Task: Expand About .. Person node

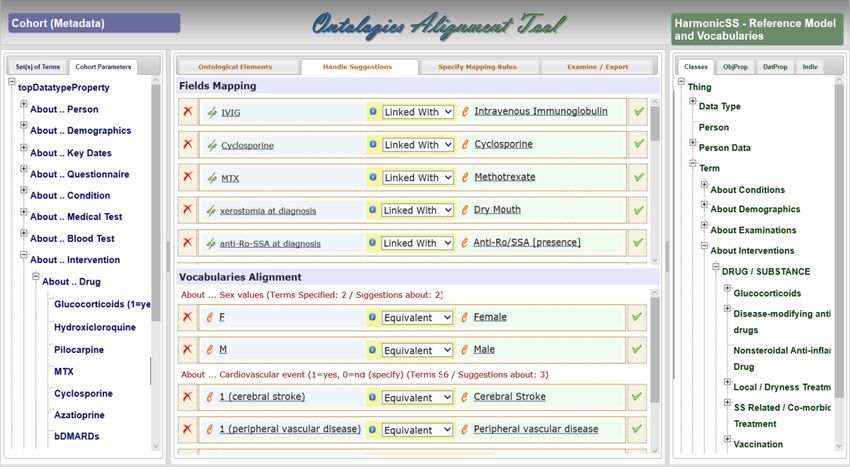Action: point(23,104)
